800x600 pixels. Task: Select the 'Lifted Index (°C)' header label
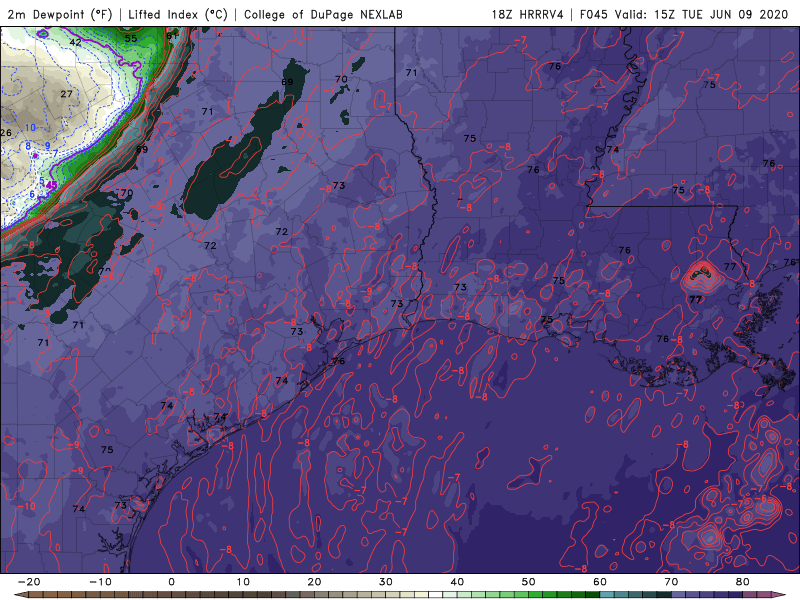pyautogui.click(x=178, y=14)
